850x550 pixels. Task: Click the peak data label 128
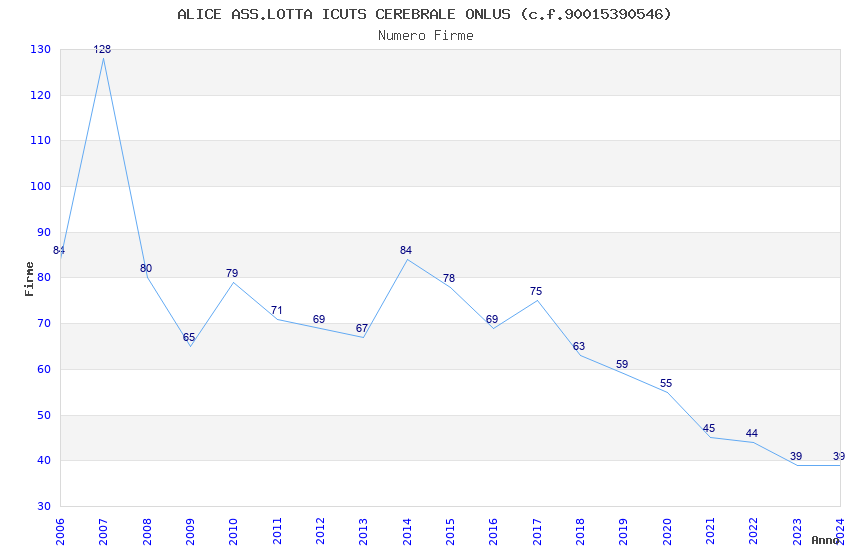click(x=102, y=49)
